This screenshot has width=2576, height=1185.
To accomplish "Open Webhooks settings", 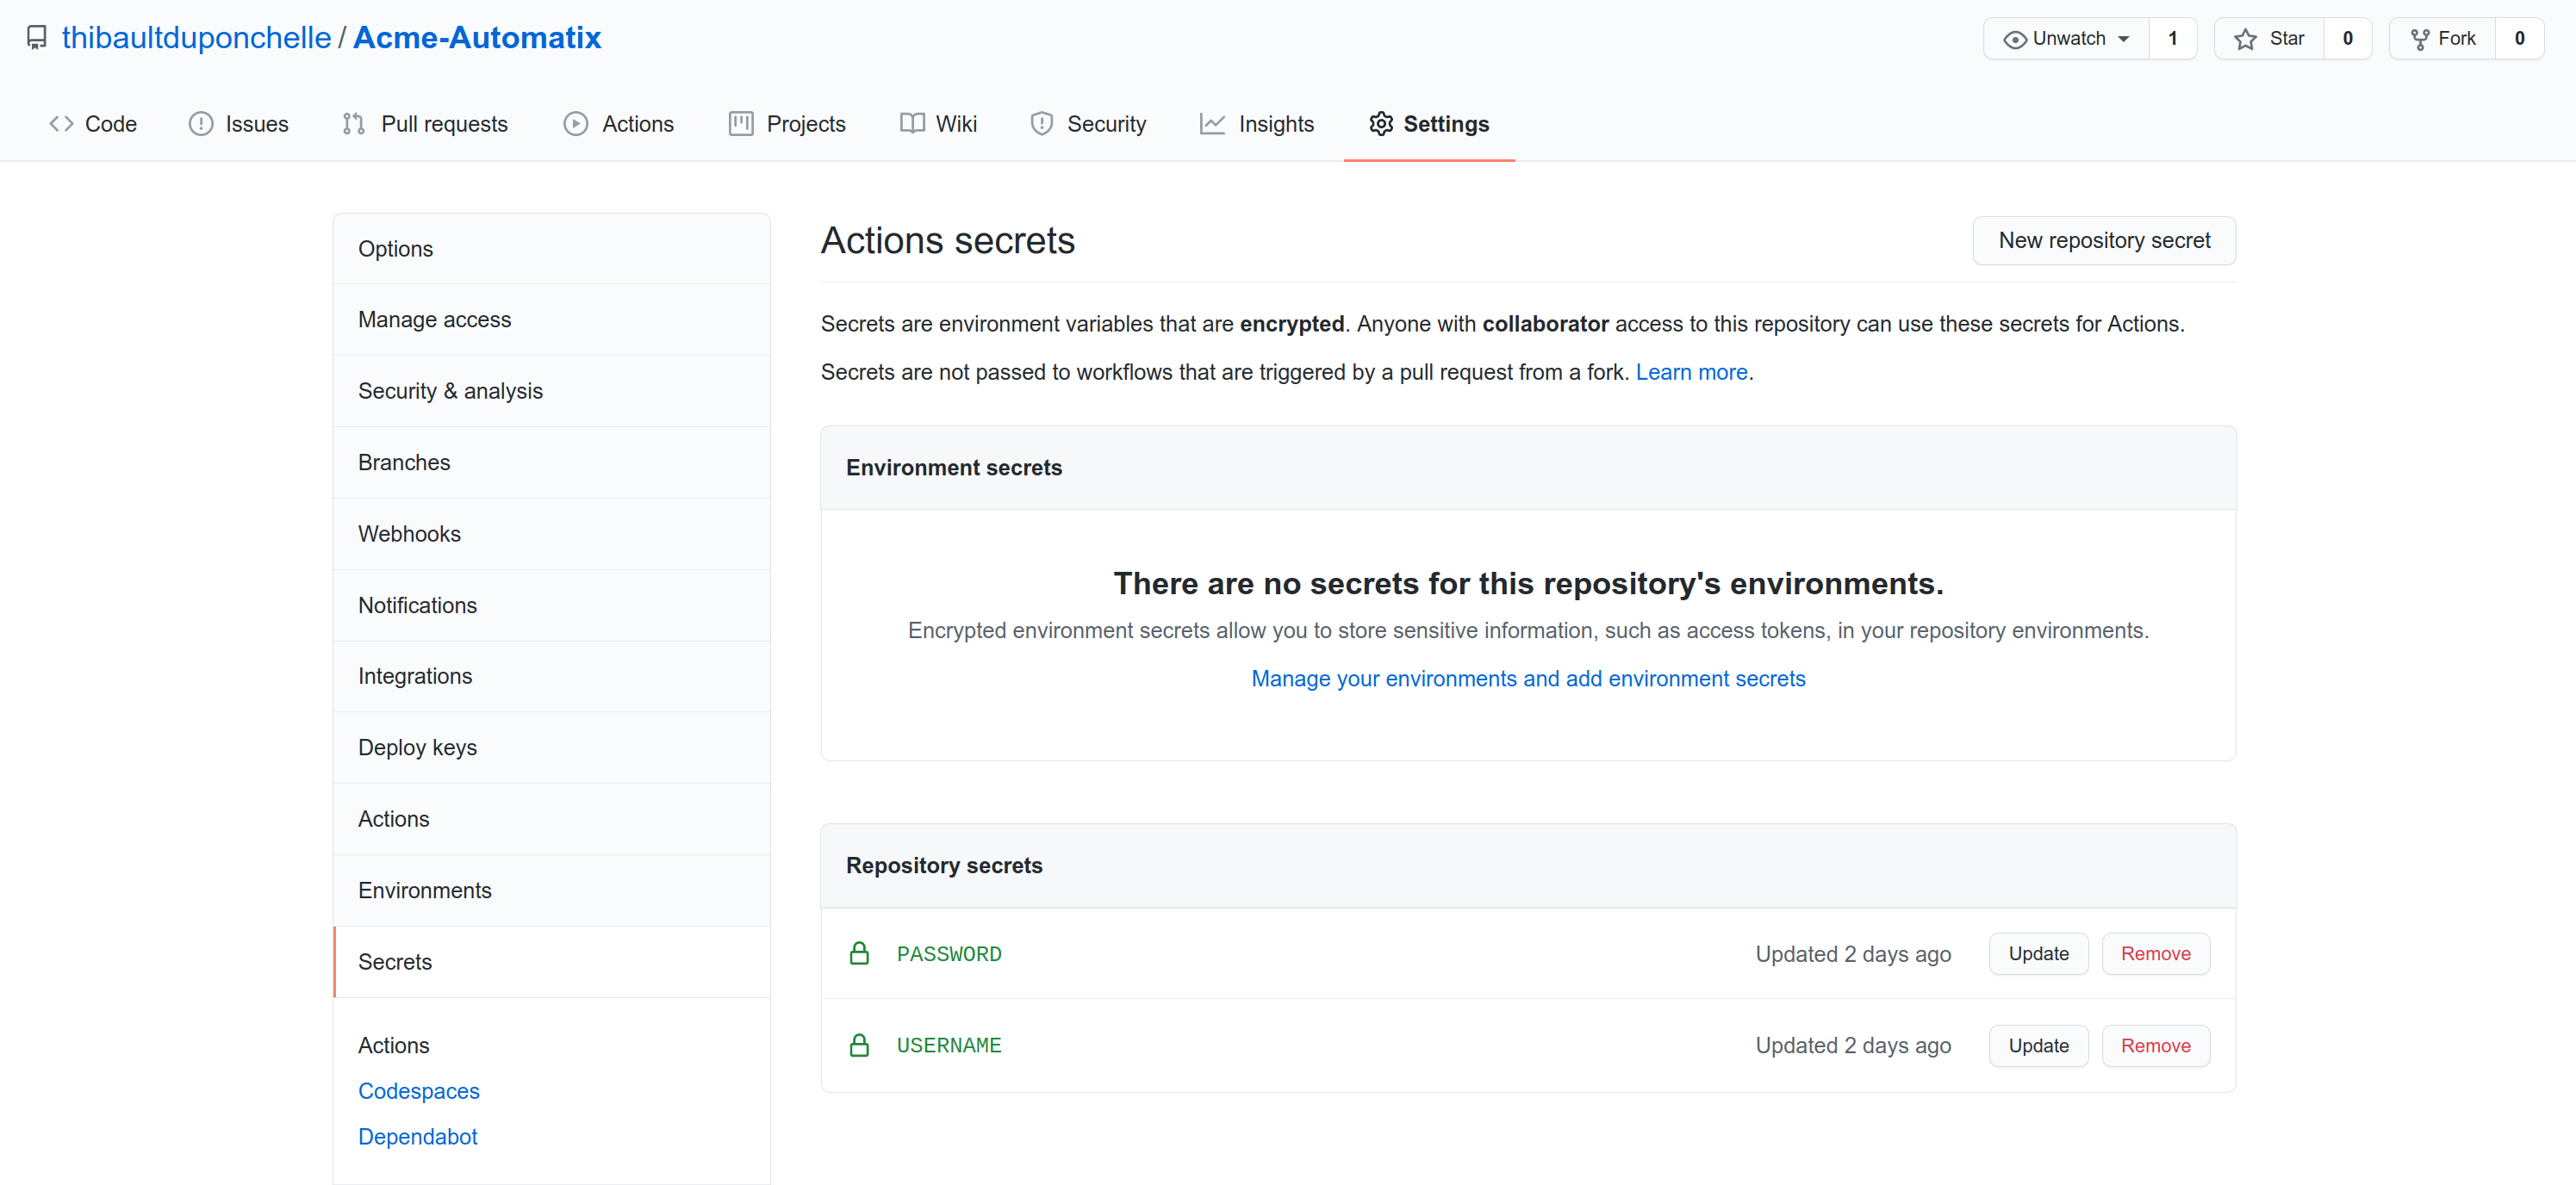I will click(552, 534).
